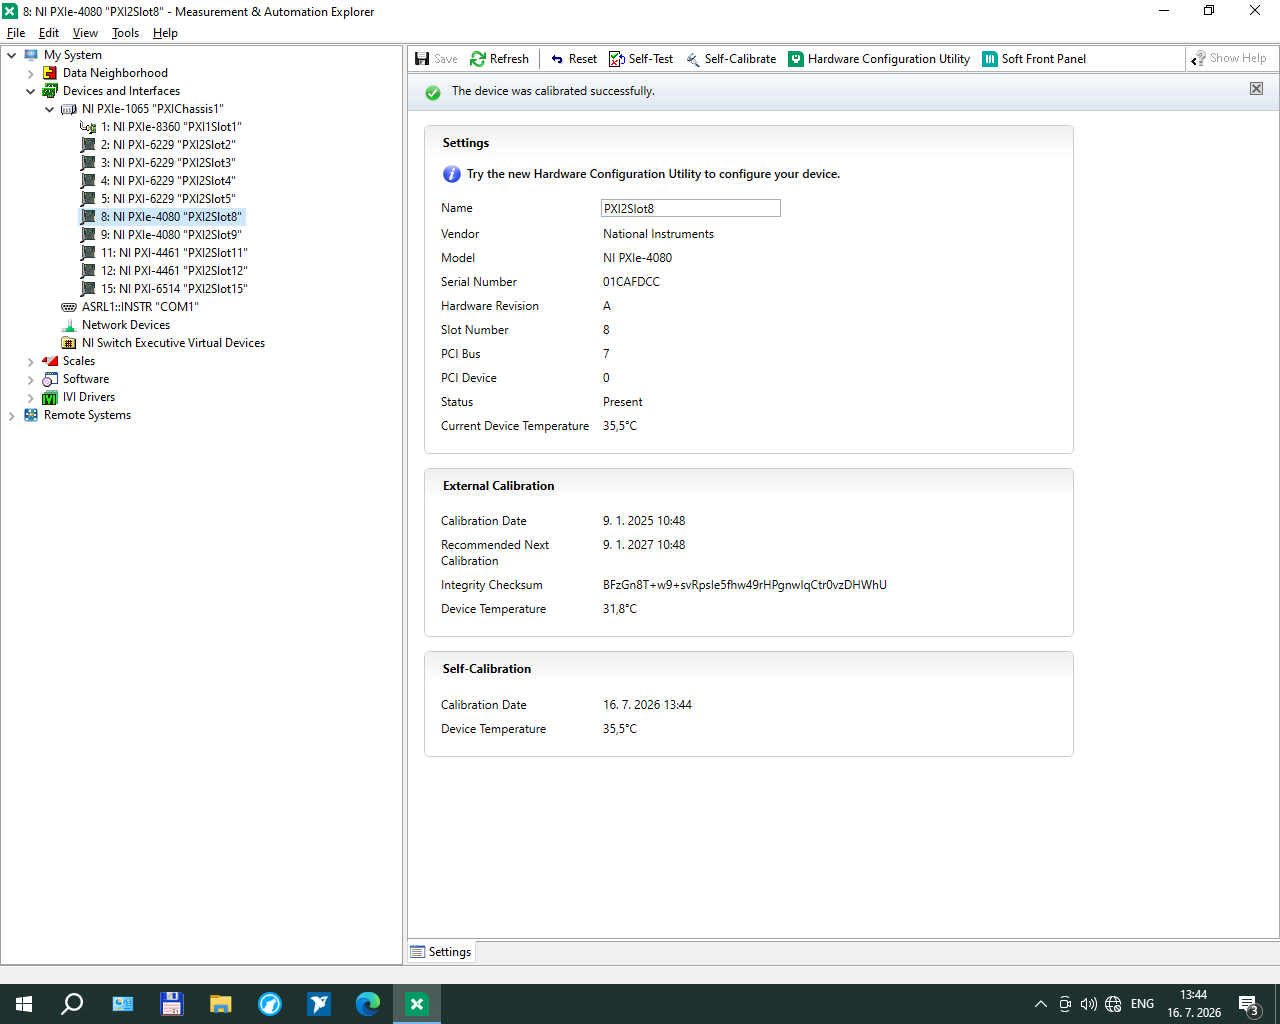Expand the Data Neighborhood node
The image size is (1280, 1024).
click(x=31, y=73)
